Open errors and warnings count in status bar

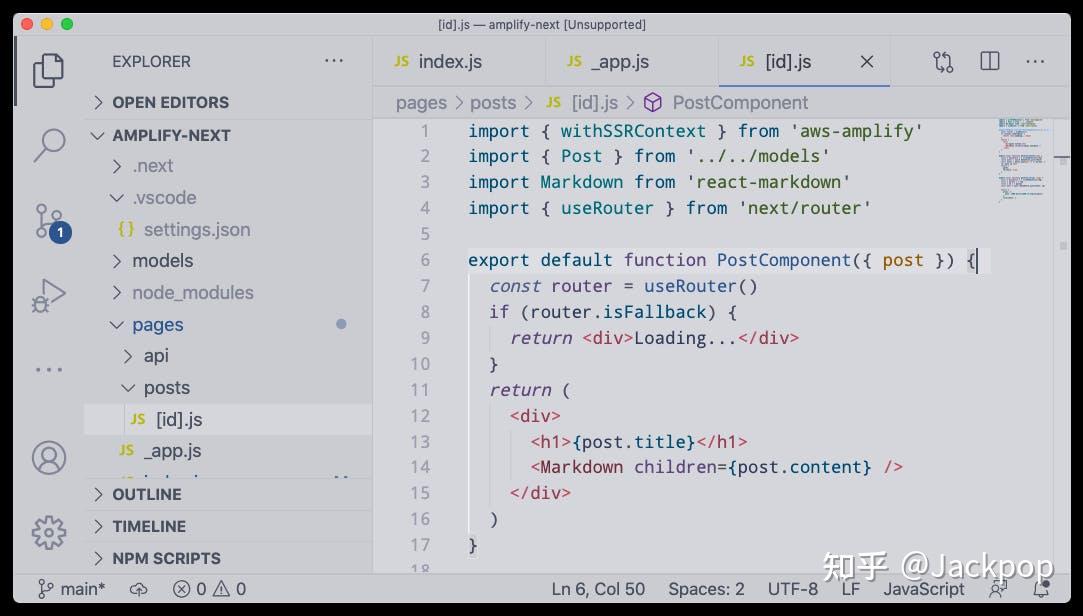(x=209, y=589)
